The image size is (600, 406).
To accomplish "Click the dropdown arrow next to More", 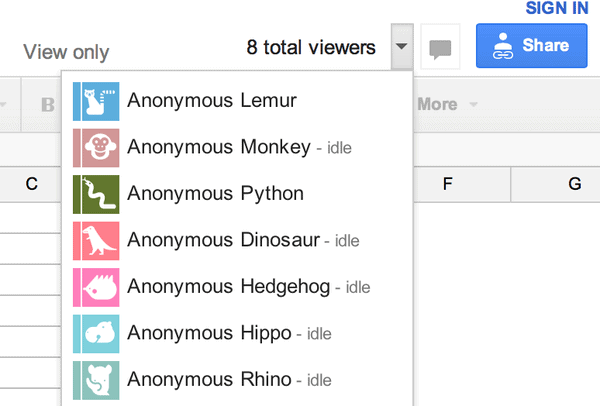I will click(473, 104).
